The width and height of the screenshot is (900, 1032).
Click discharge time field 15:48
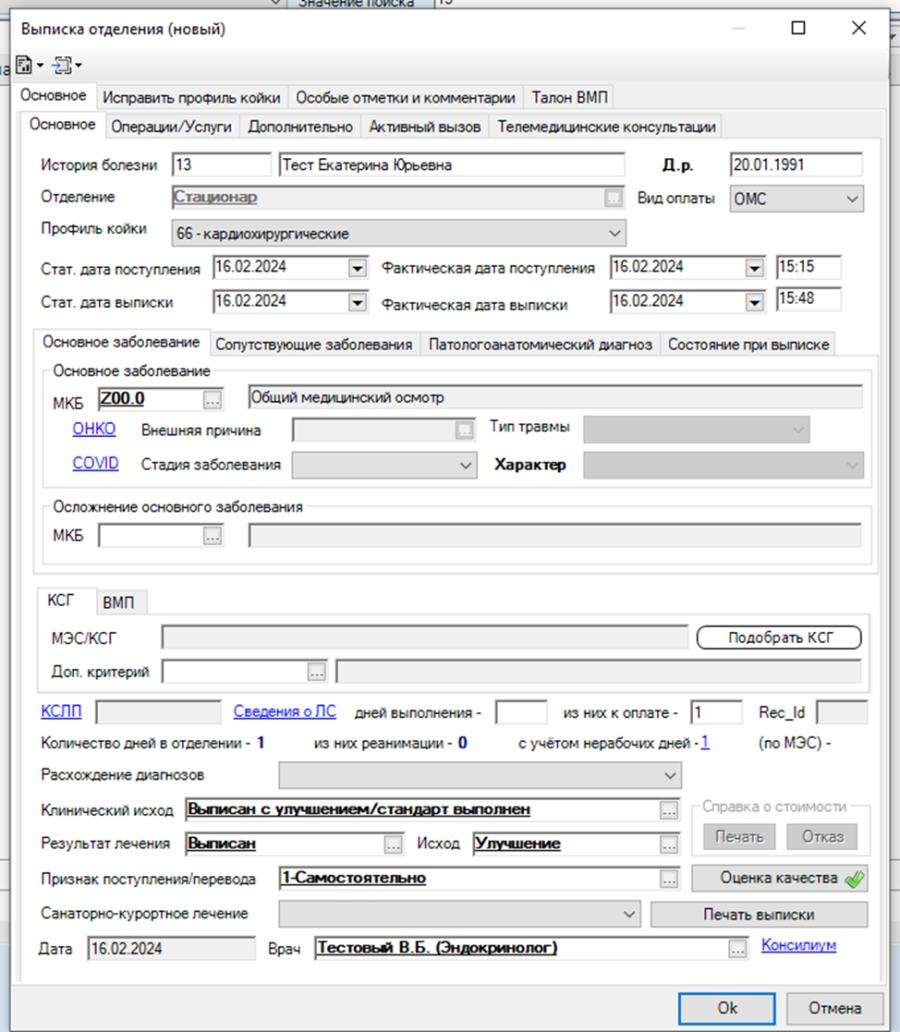pyautogui.click(x=808, y=299)
